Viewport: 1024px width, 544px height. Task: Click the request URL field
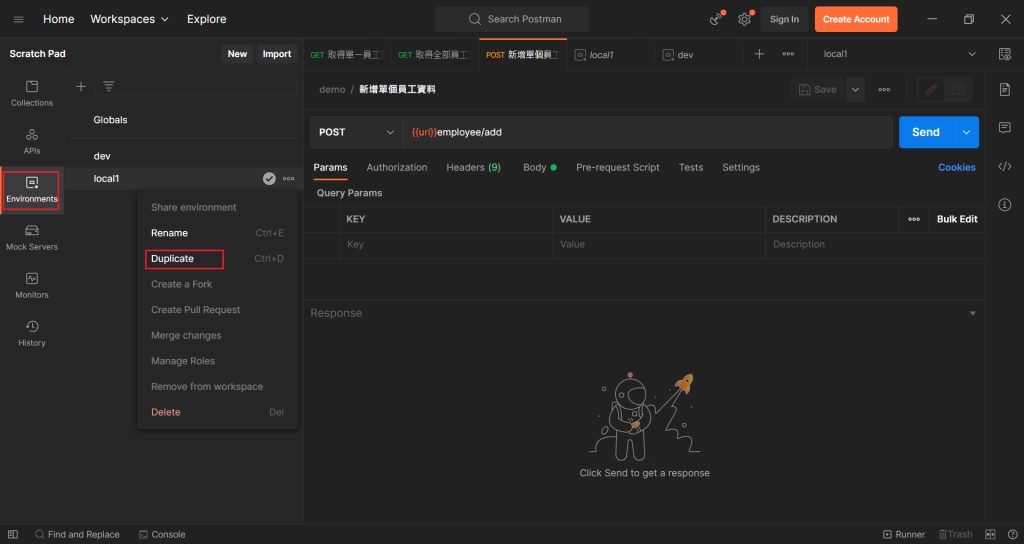click(648, 132)
